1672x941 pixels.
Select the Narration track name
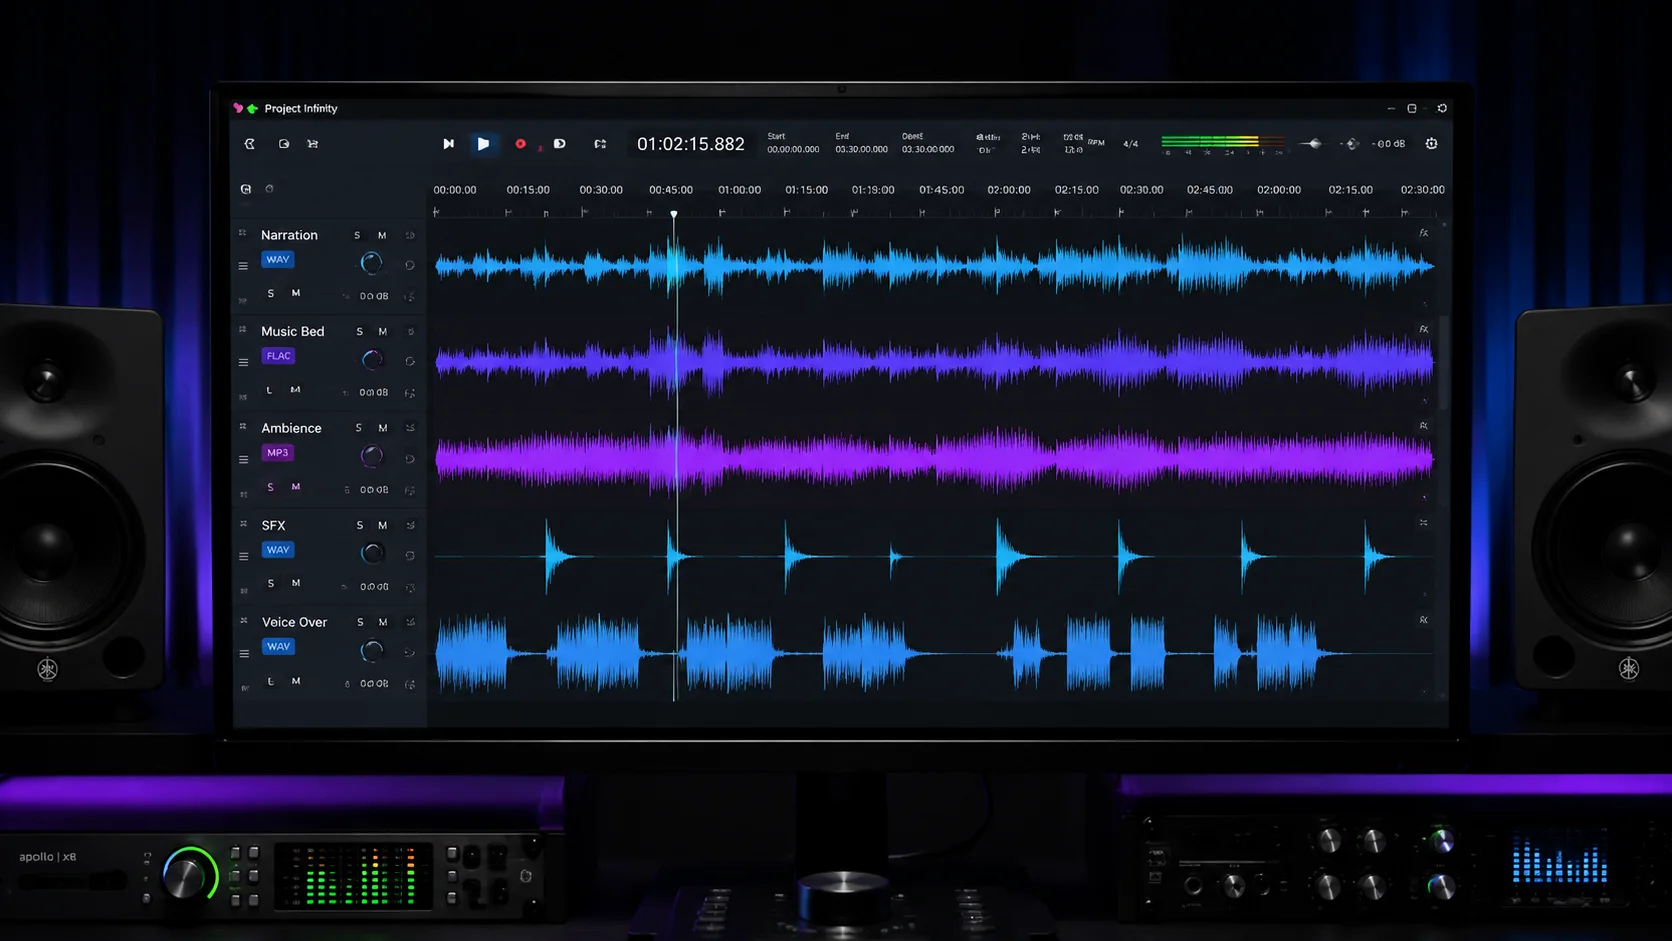289,235
